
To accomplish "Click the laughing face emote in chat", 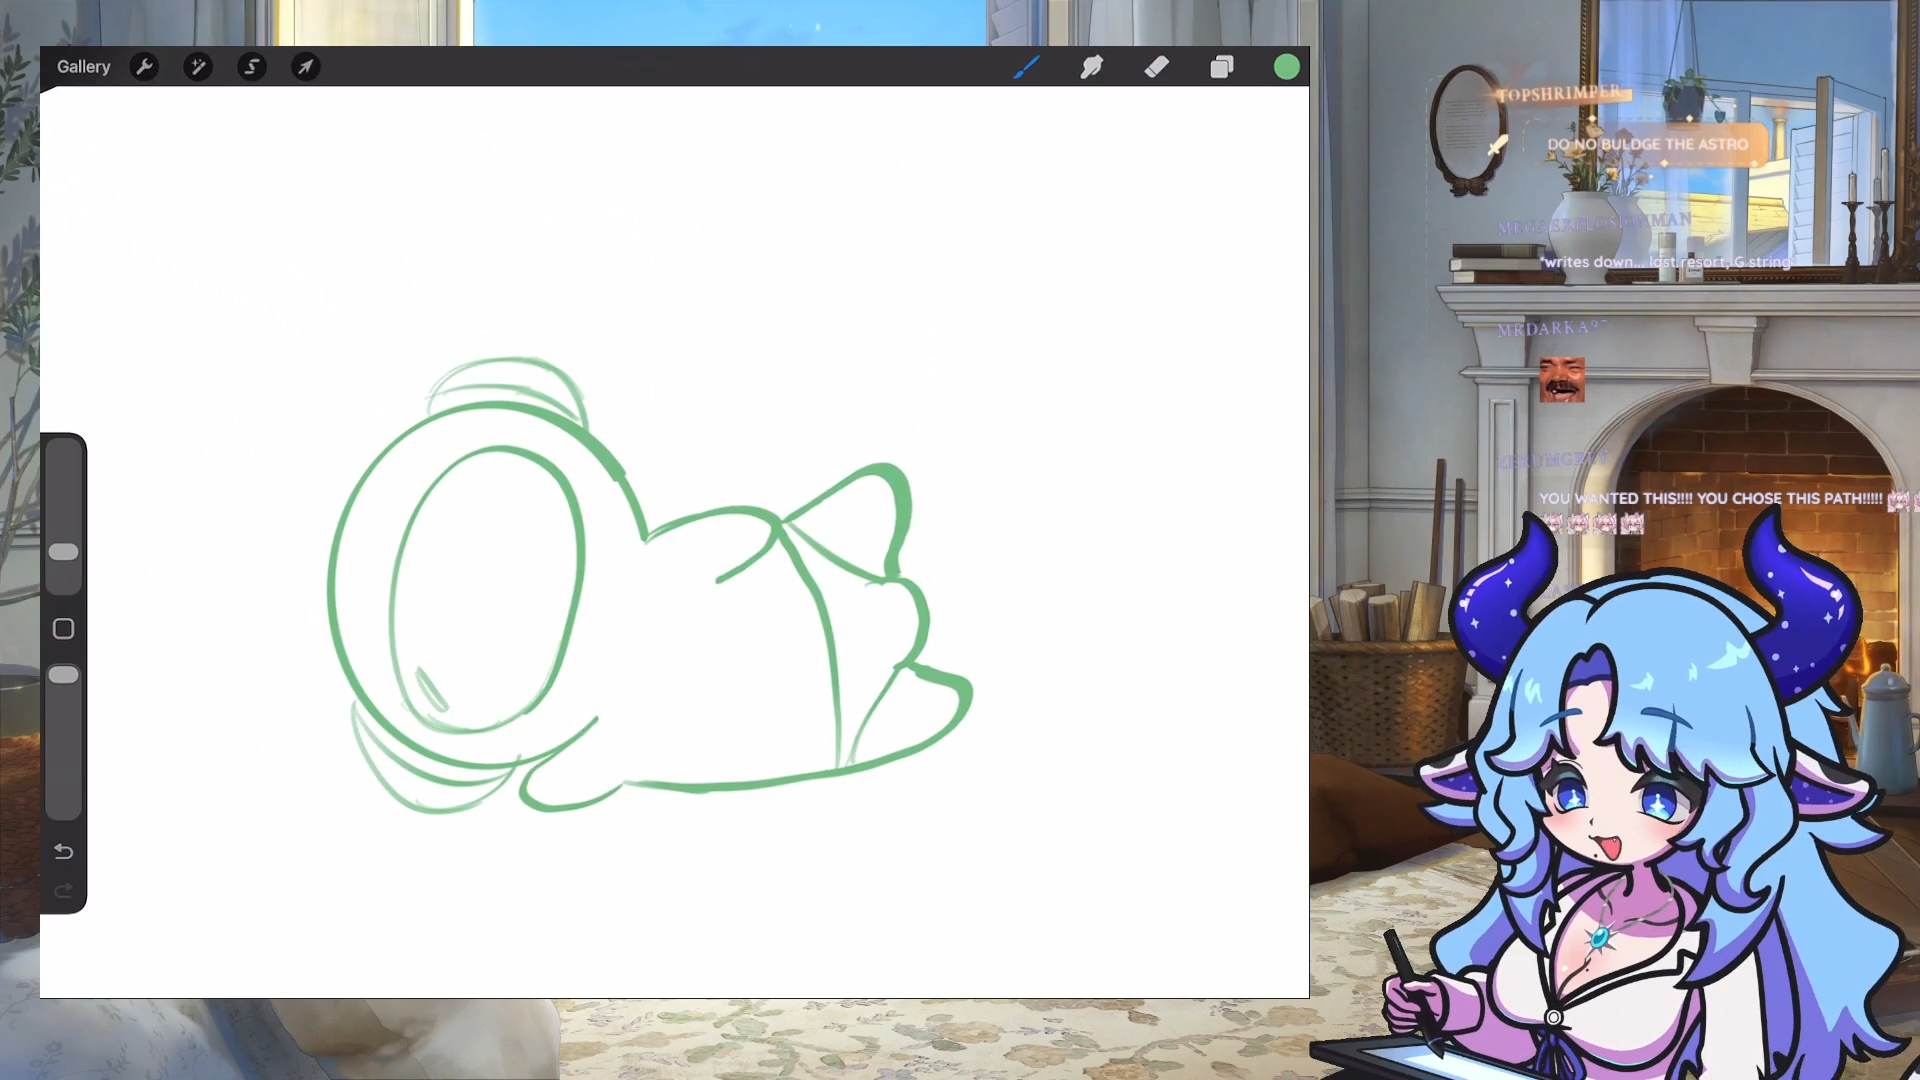I will (1561, 380).
